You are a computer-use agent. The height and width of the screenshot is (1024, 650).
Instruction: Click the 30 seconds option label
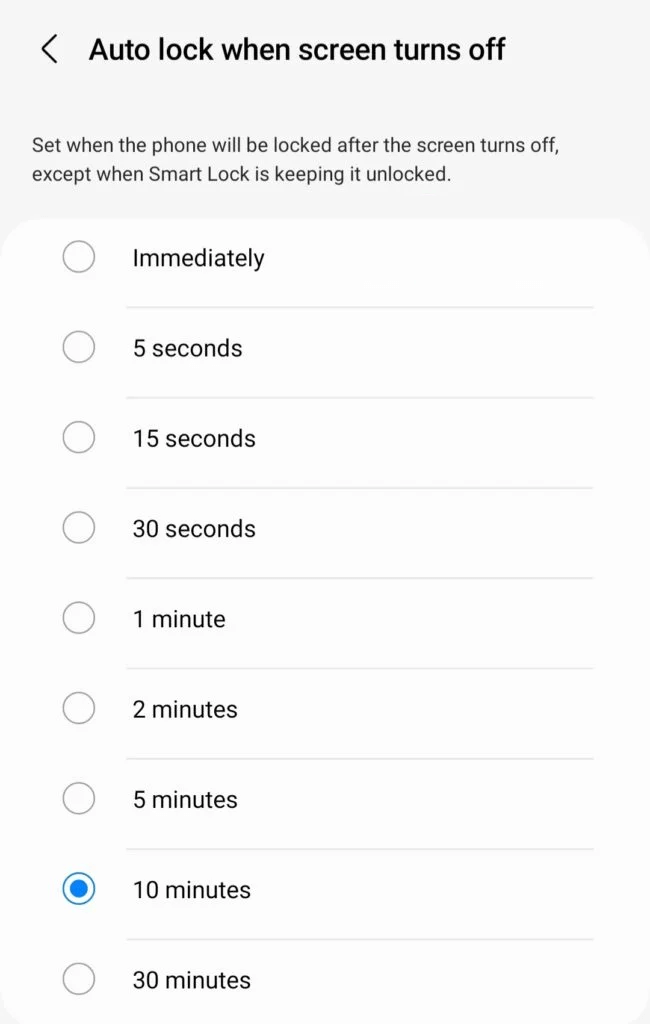tap(194, 527)
